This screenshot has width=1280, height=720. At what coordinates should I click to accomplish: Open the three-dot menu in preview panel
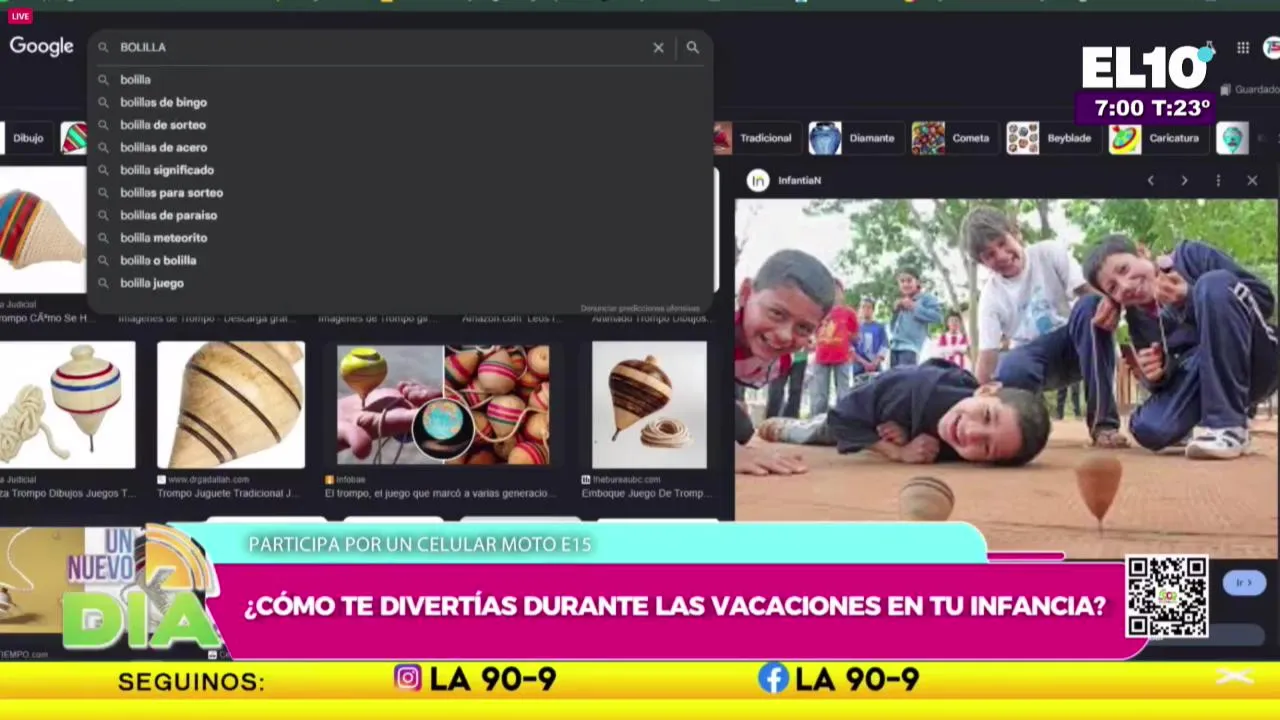[1218, 180]
